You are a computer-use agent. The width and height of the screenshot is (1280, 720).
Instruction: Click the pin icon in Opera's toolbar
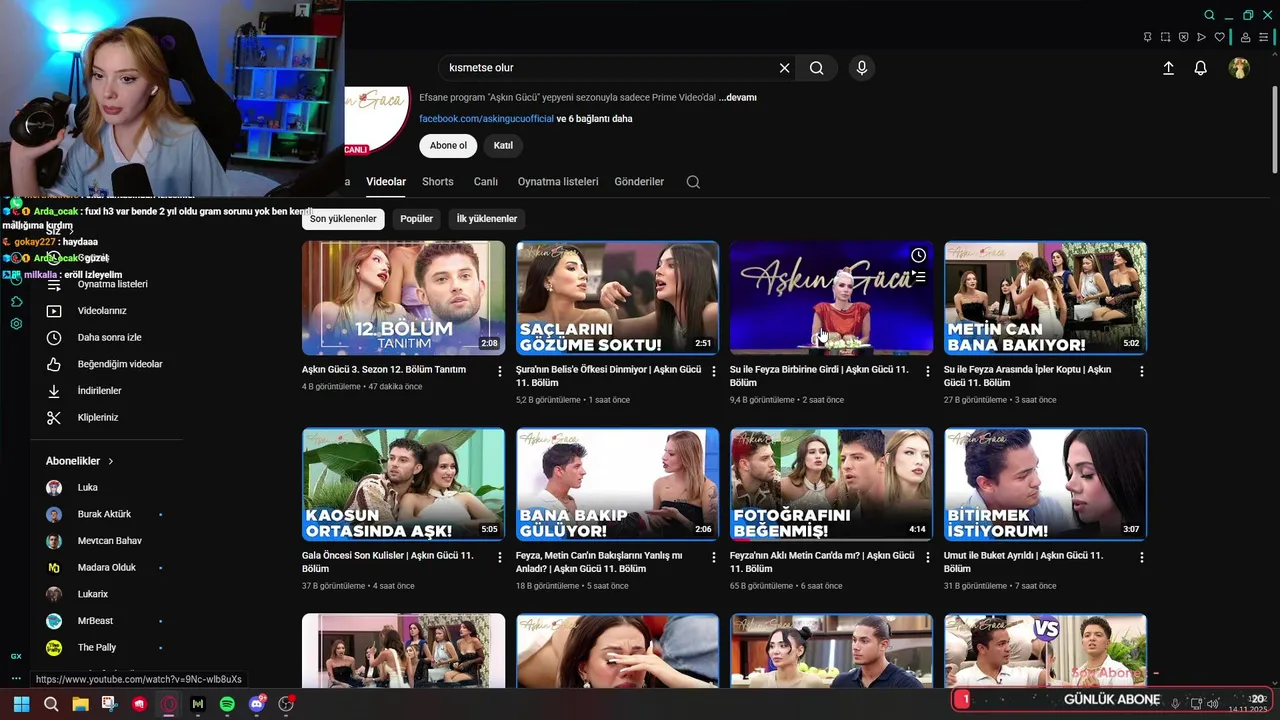tap(1147, 37)
